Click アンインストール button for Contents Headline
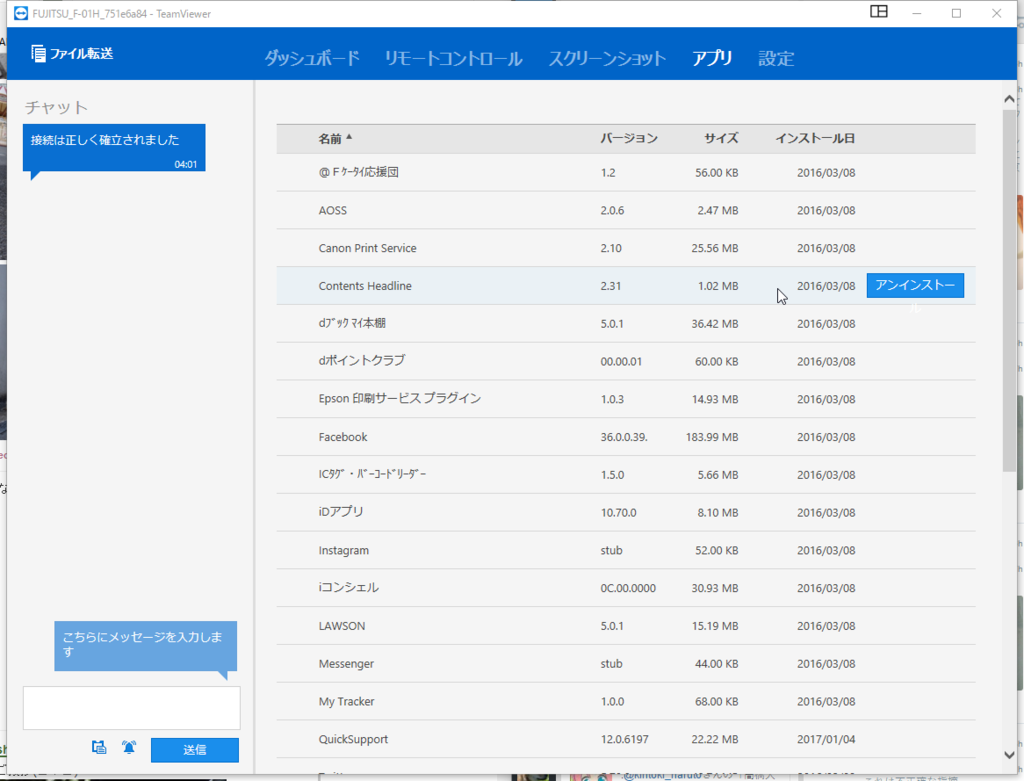 (915, 285)
